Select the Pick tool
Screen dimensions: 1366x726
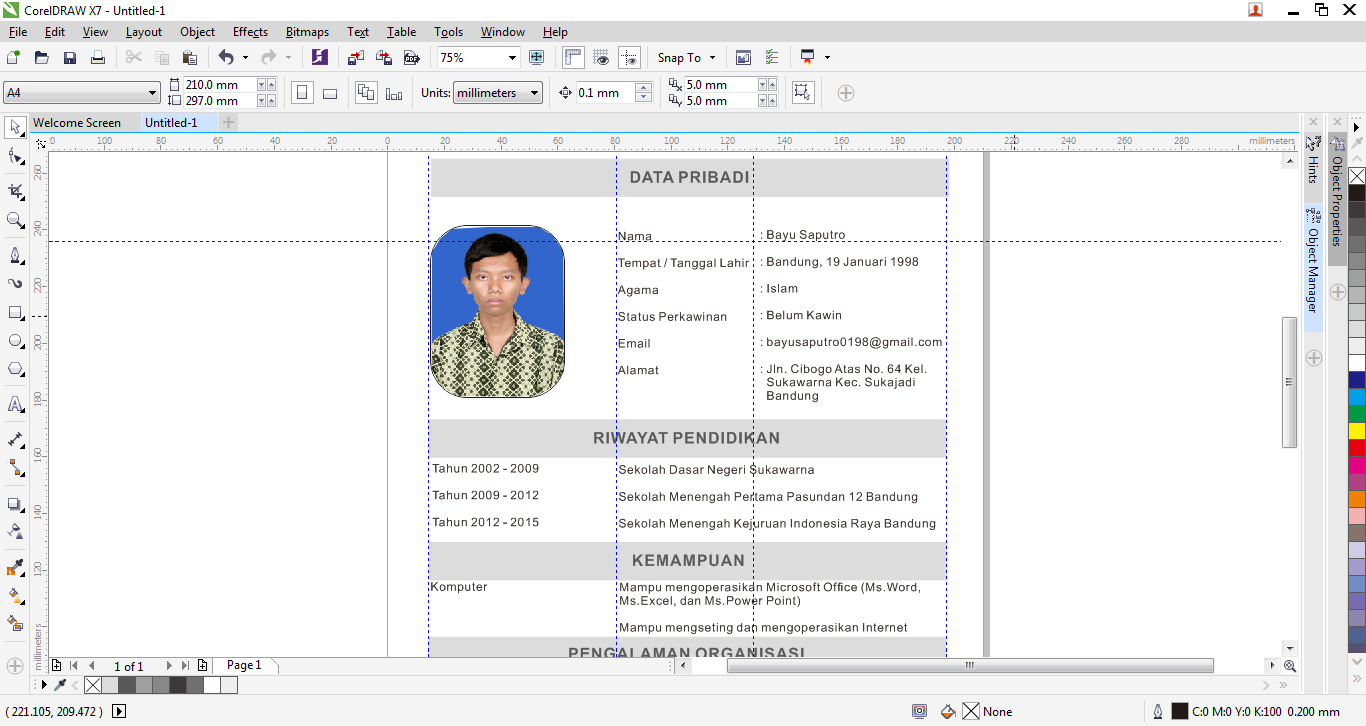click(x=14, y=127)
